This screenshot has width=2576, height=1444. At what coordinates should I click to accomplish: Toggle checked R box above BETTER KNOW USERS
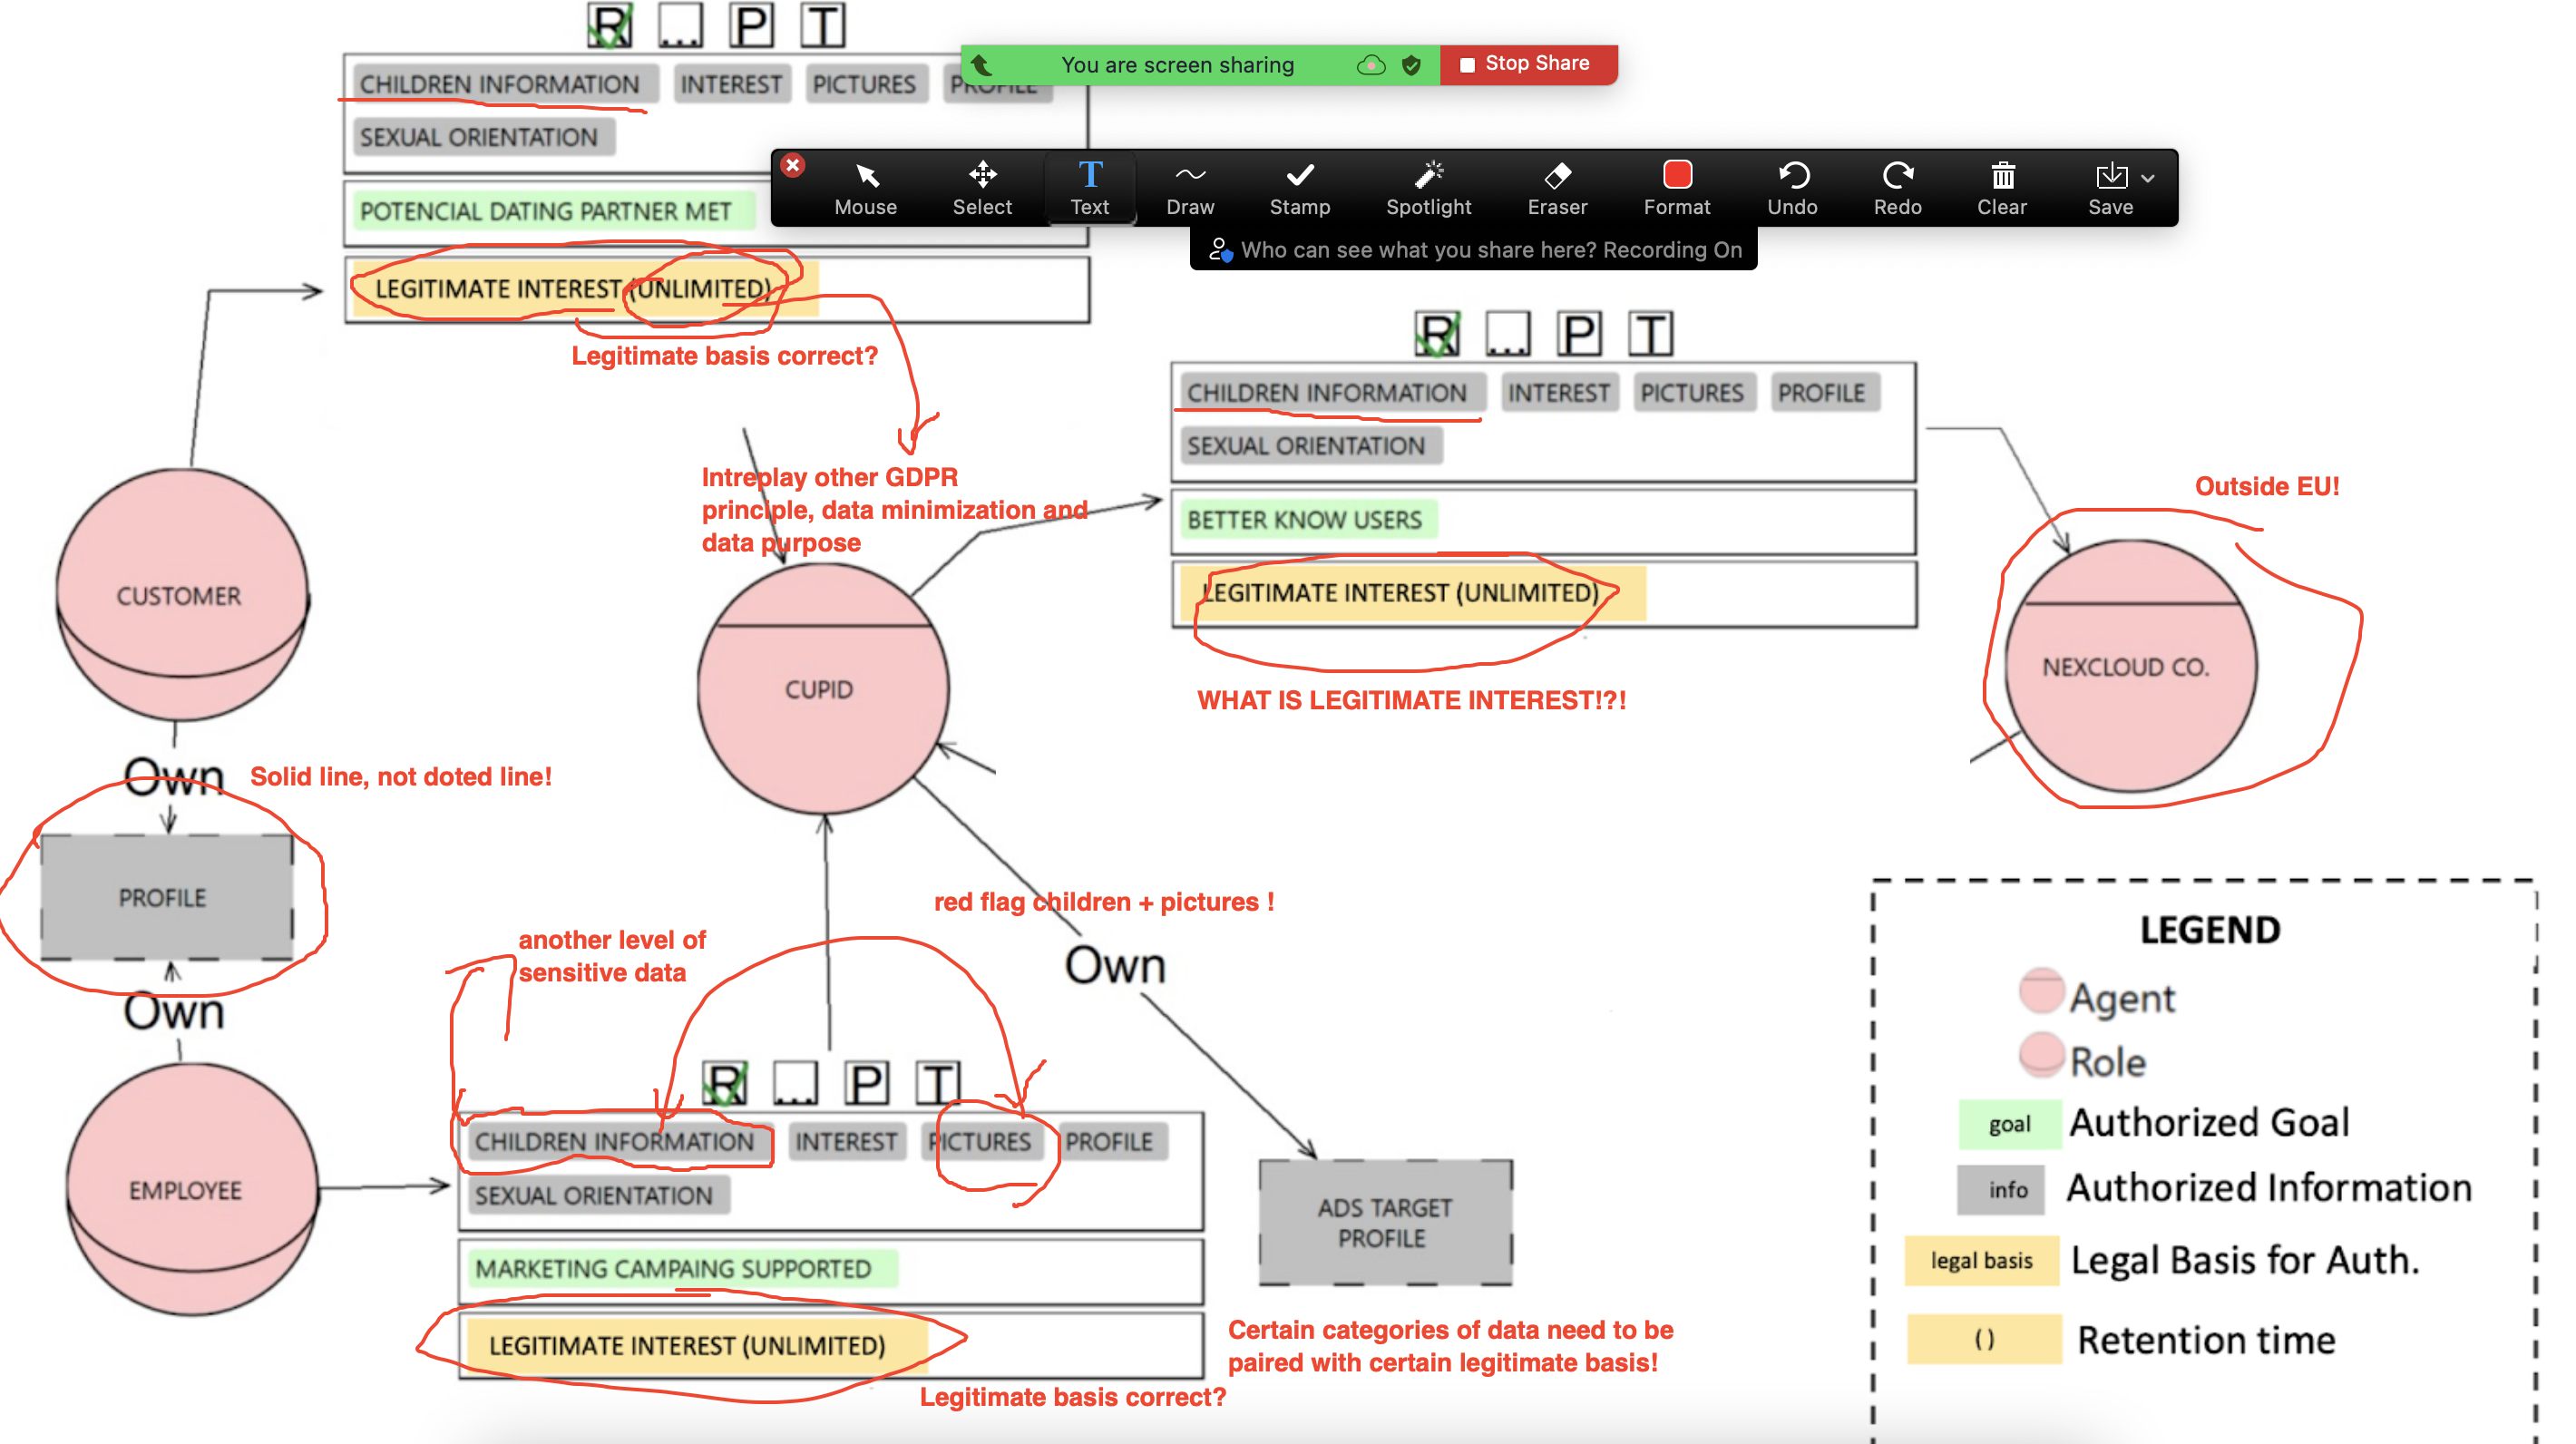tap(1437, 334)
